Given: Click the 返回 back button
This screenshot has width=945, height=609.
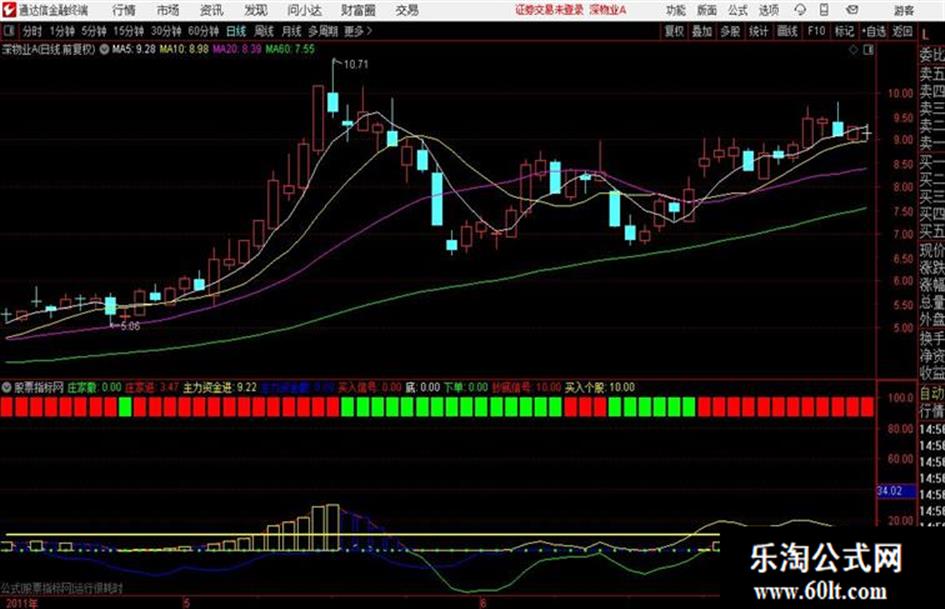Looking at the screenshot, I should tap(902, 31).
